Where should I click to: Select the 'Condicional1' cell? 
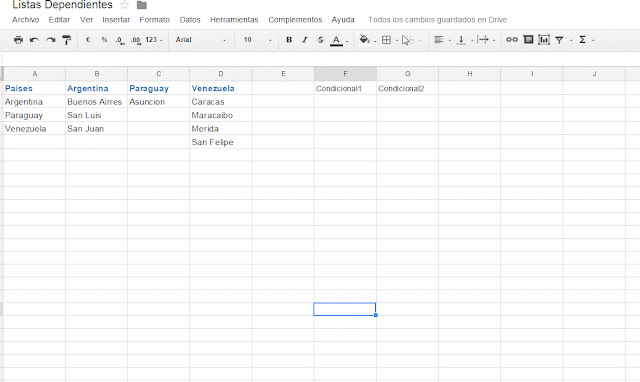[345, 88]
